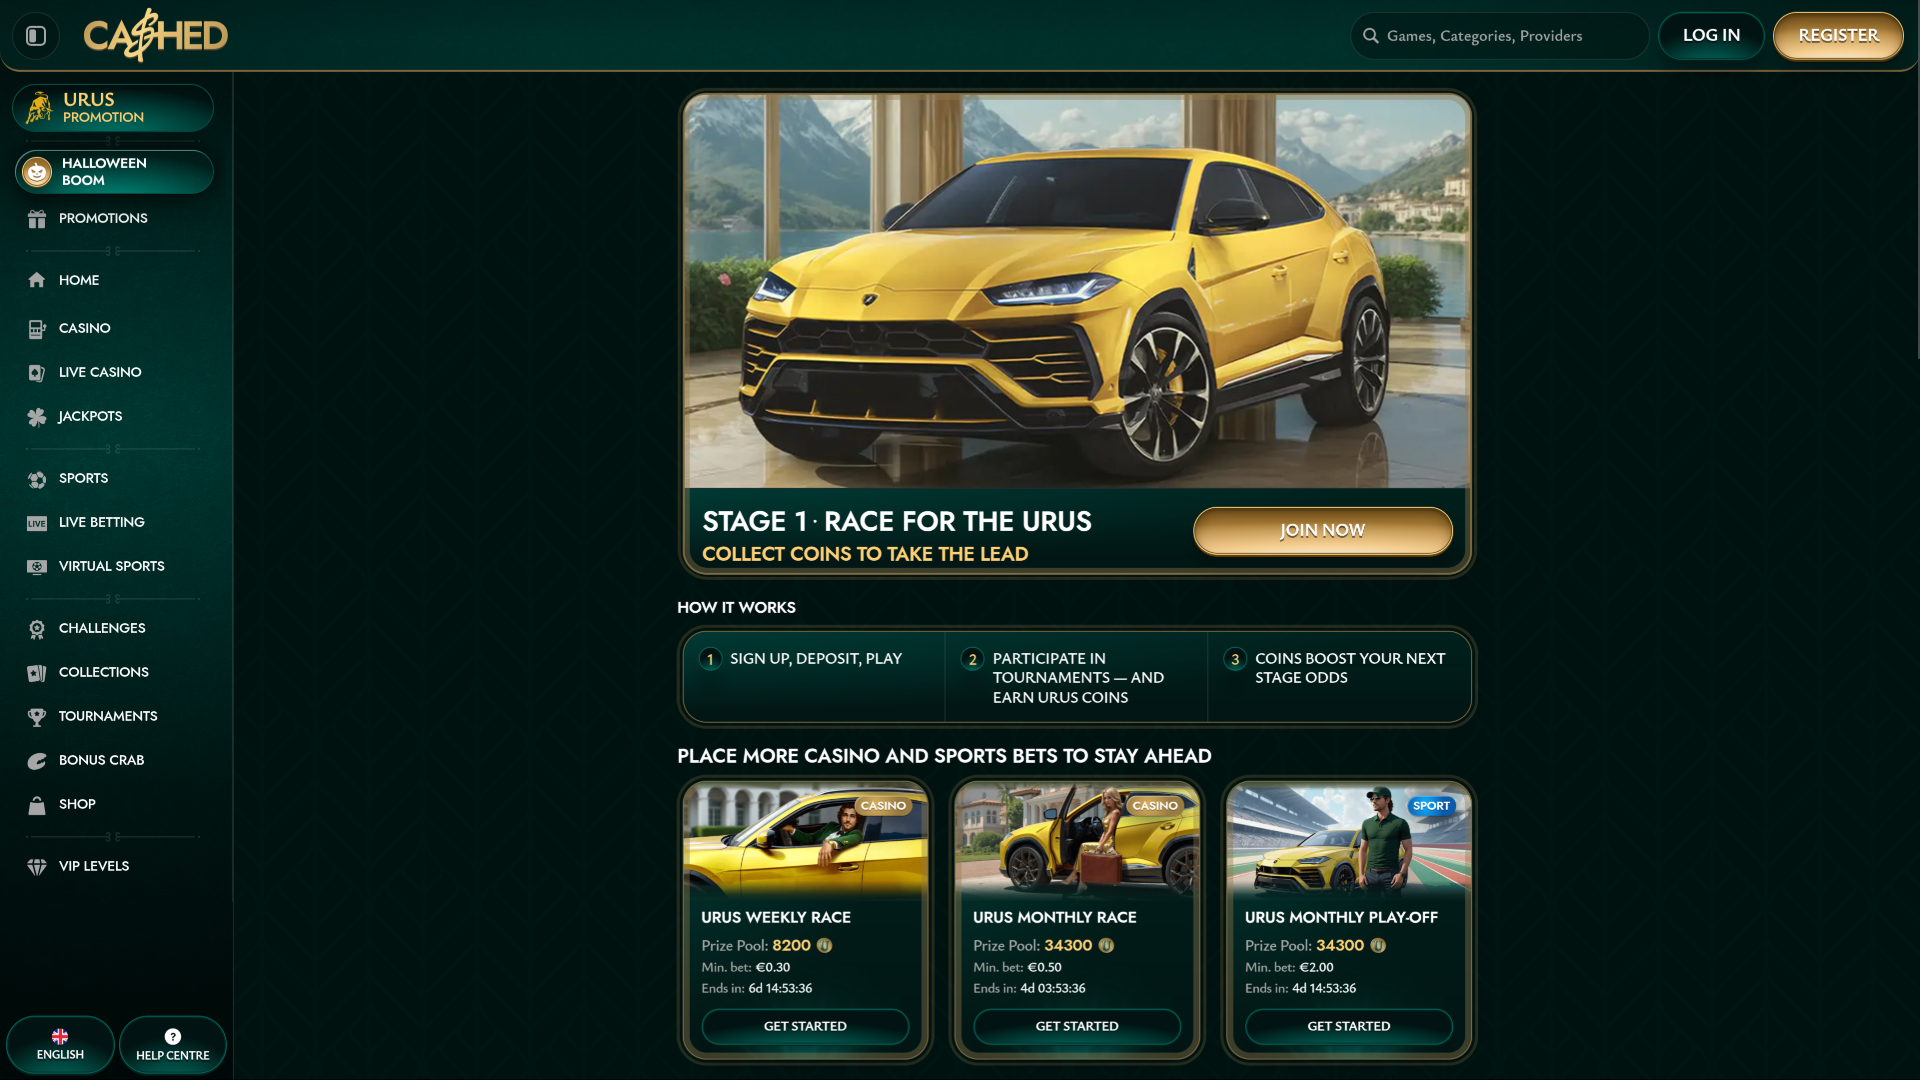Screen dimensions: 1920x1080
Task: Select HOME in the sidebar menu
Action: coord(78,280)
